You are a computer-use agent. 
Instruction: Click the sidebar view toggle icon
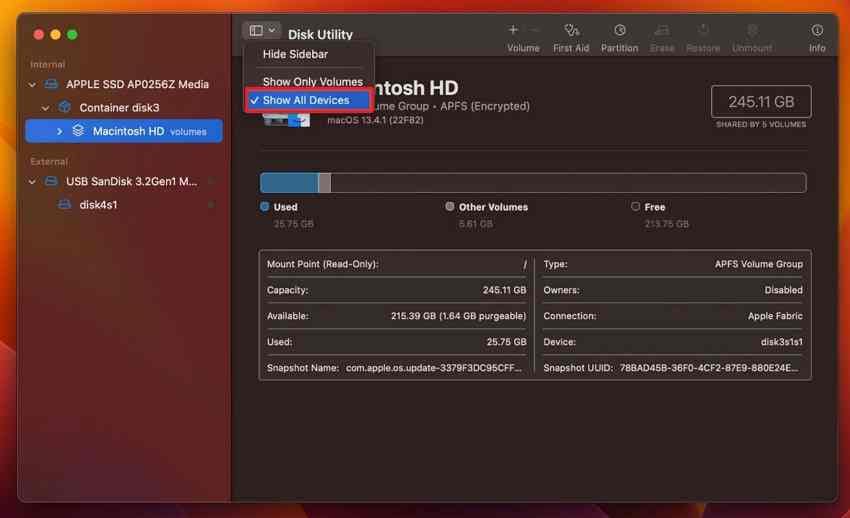click(256, 30)
